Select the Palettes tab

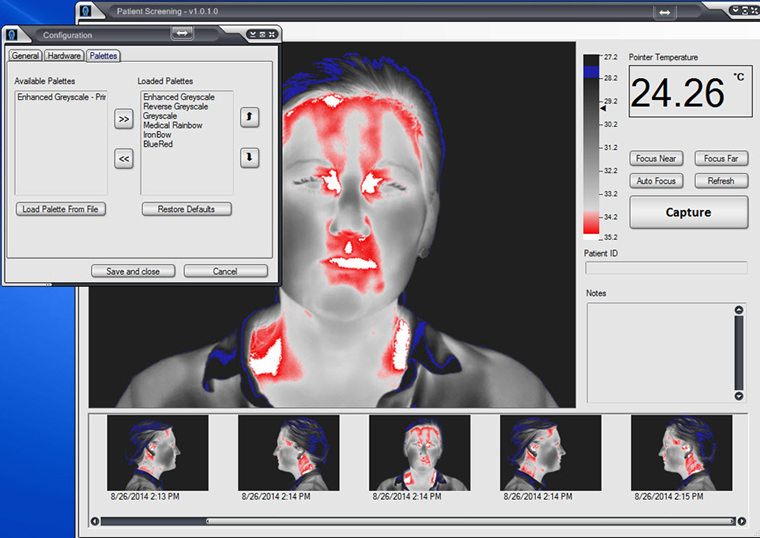(x=103, y=56)
